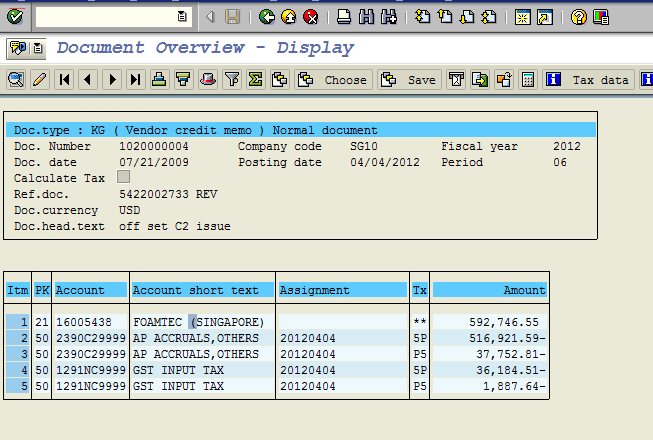
Task: Click the amount 36,184.51-
Action: [x=511, y=370]
